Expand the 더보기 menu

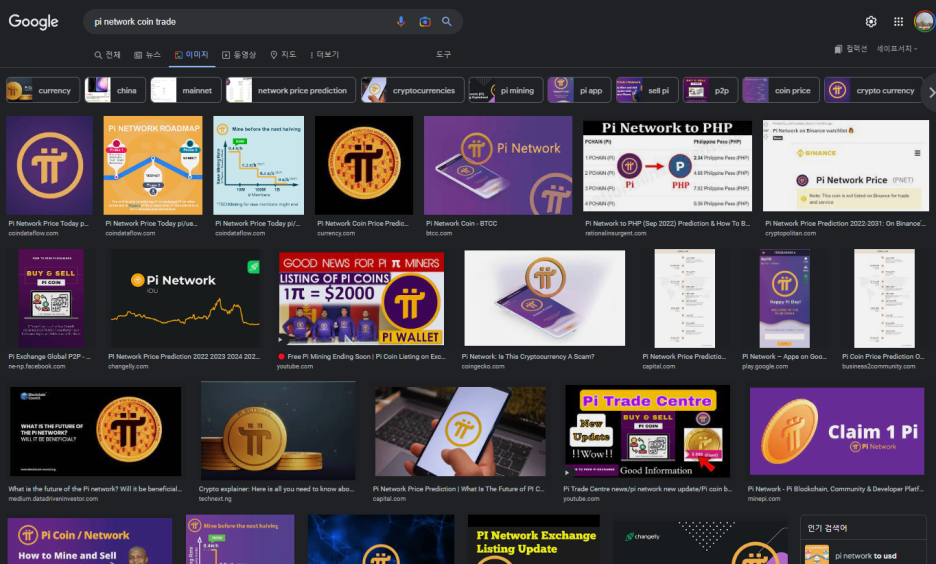click(324, 54)
